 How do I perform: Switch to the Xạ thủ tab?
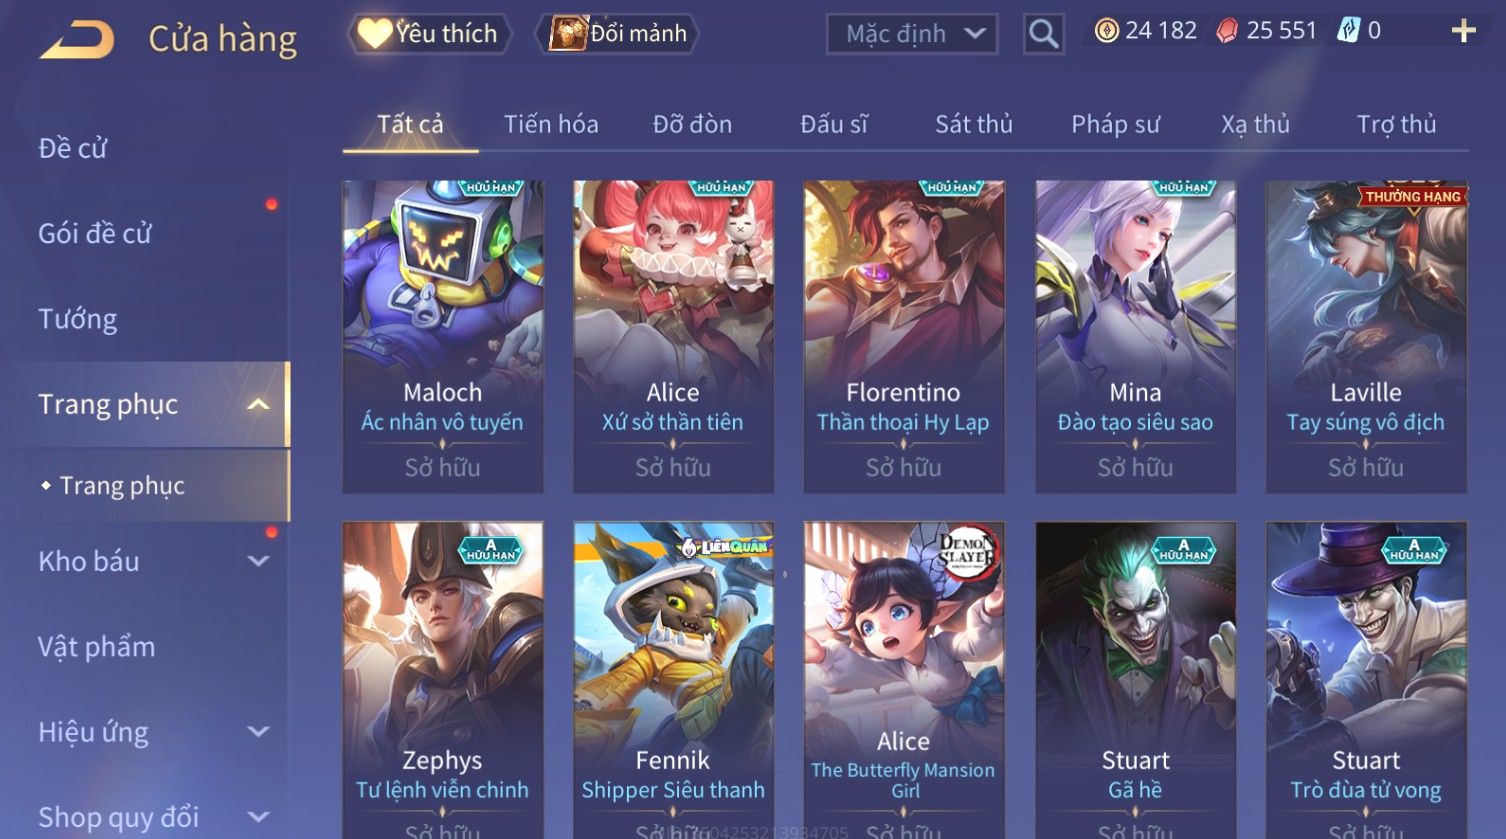(x=1255, y=124)
